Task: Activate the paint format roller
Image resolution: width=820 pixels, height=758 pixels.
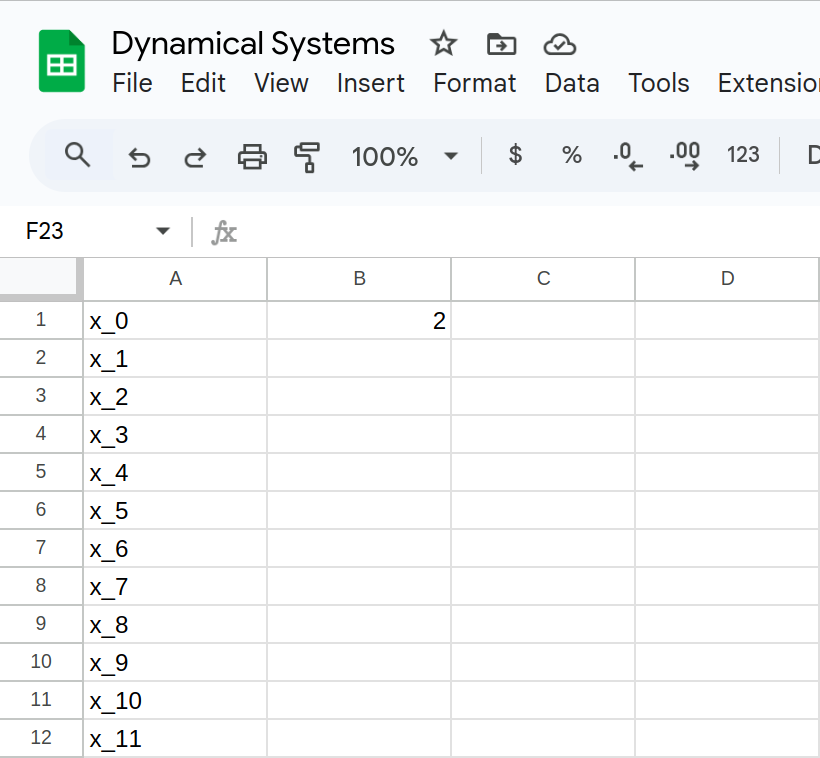Action: (x=307, y=156)
